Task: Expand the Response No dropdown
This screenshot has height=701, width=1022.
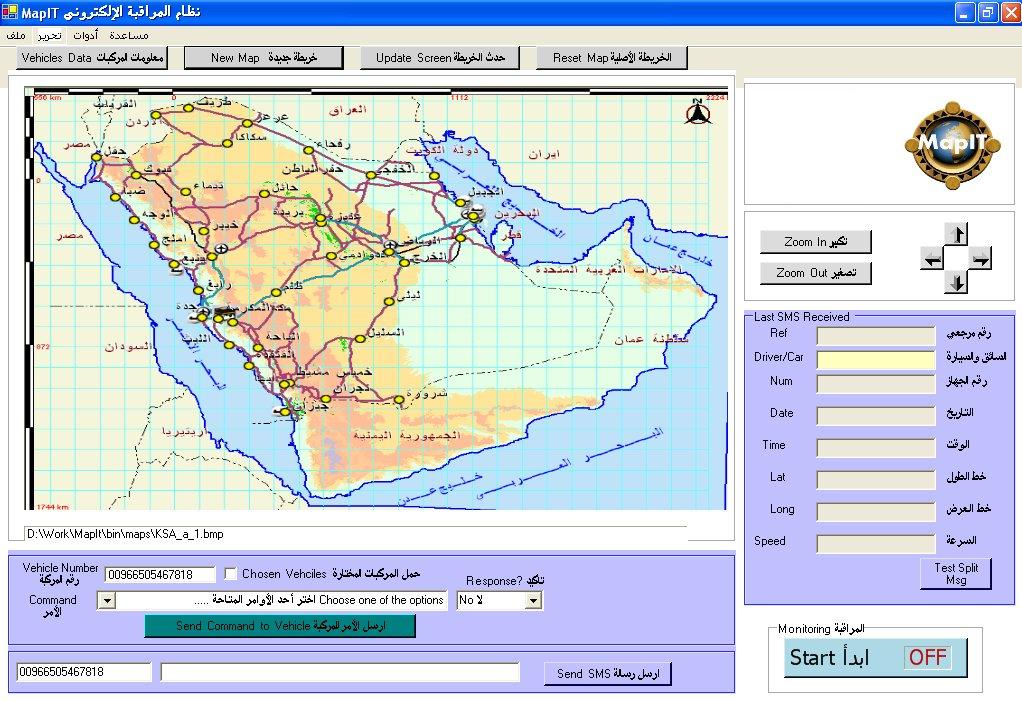Action: click(x=533, y=600)
